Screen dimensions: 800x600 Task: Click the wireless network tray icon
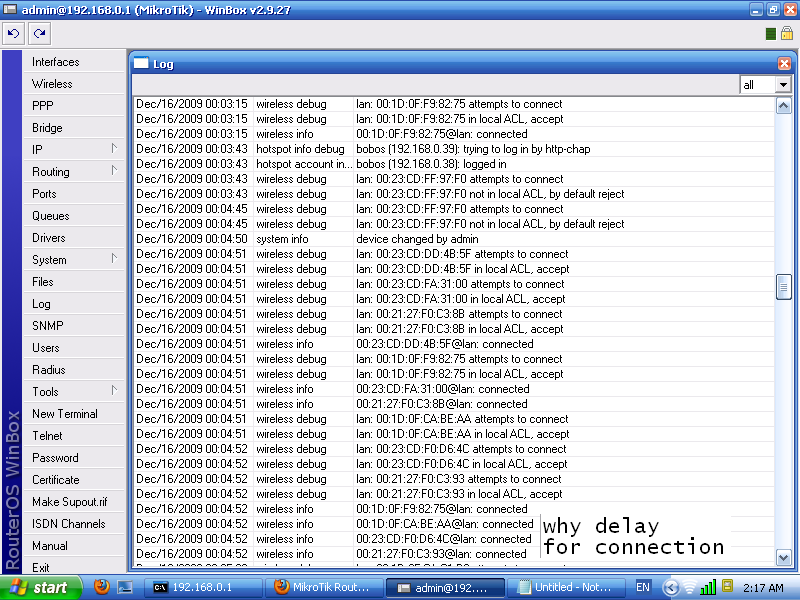click(x=690, y=588)
